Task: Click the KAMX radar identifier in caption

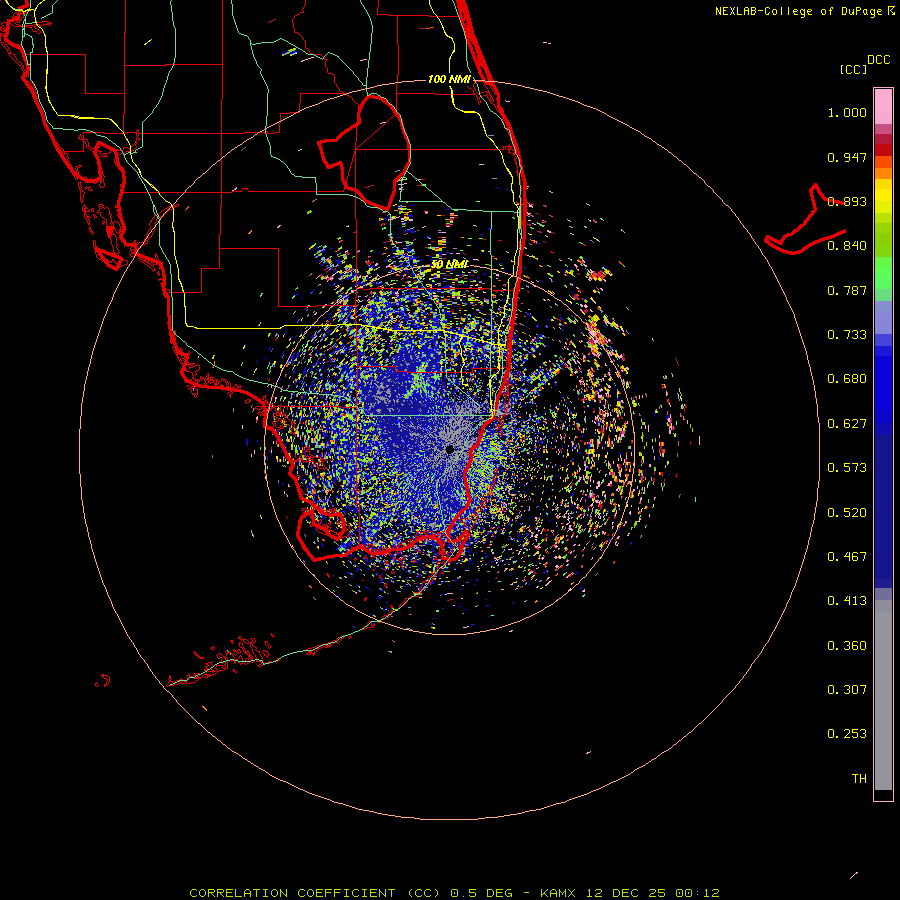Action: [557, 893]
